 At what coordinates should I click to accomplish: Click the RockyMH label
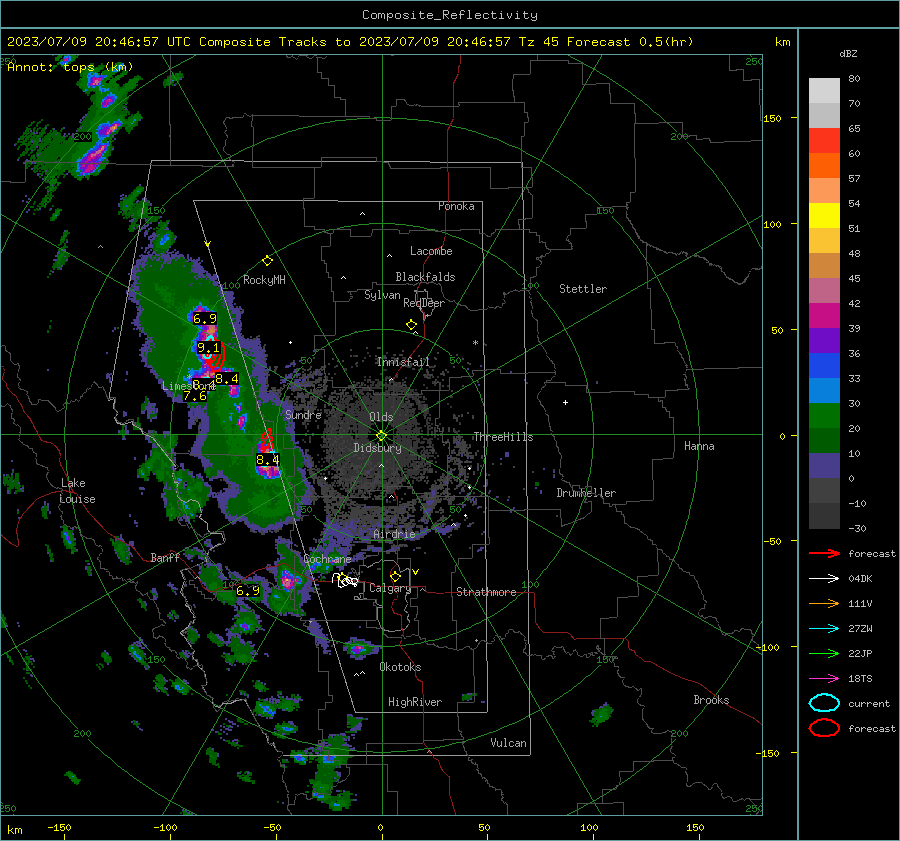point(264,280)
